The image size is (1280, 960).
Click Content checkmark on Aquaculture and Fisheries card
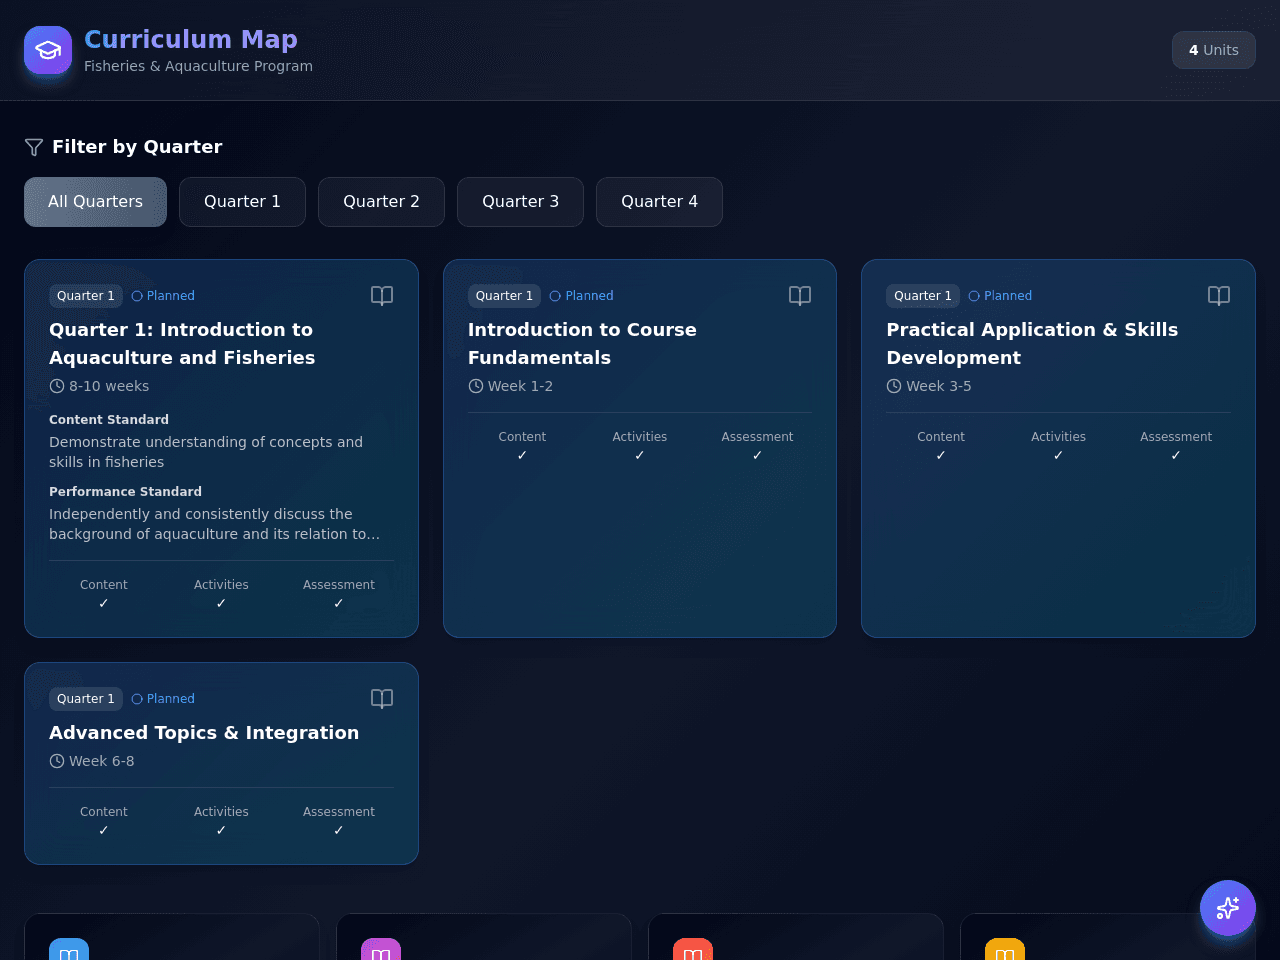(x=104, y=603)
